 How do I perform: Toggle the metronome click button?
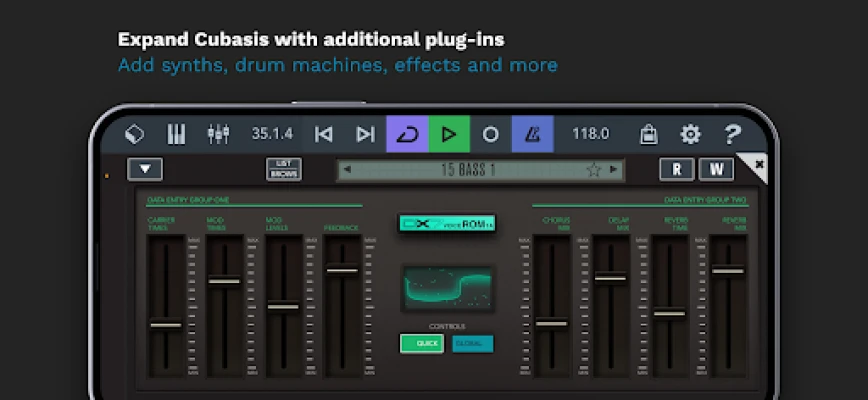click(533, 134)
